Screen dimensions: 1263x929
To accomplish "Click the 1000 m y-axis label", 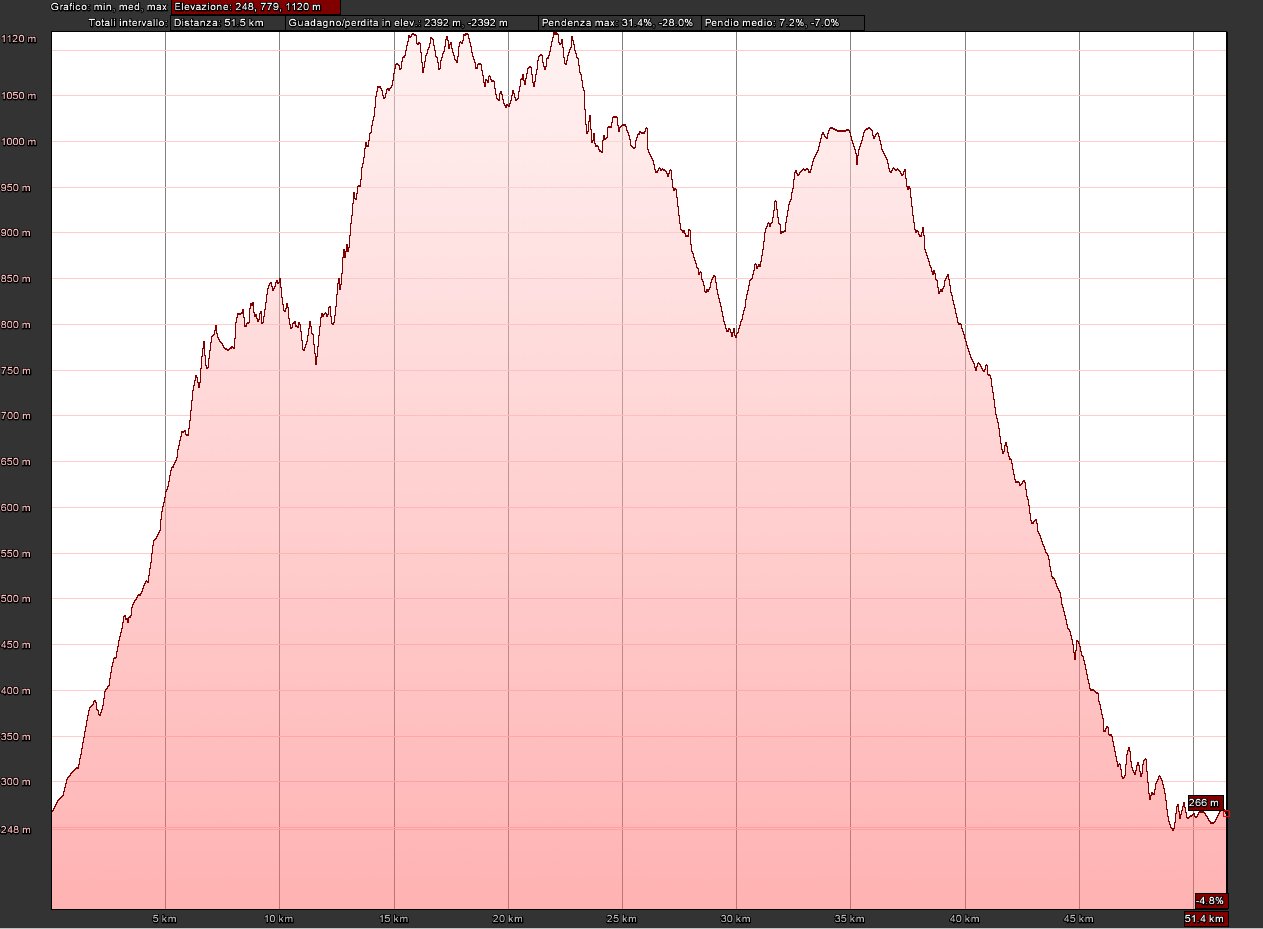I will 18,142.
